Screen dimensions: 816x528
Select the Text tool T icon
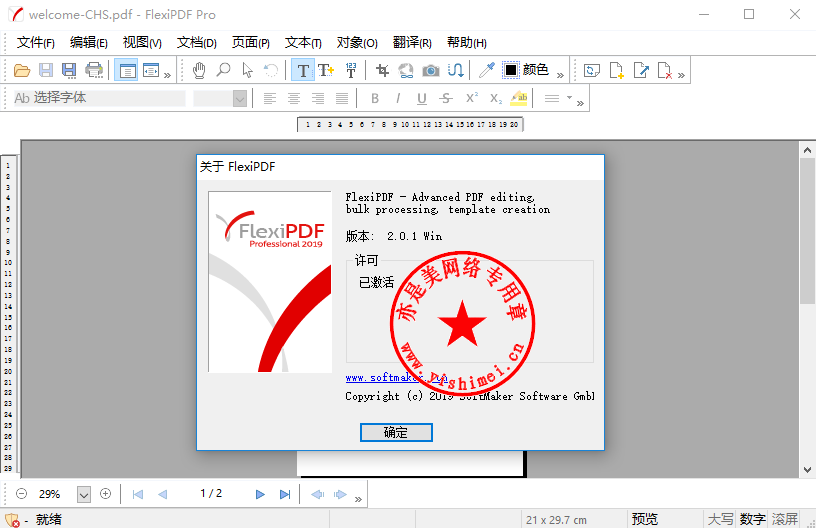303,70
